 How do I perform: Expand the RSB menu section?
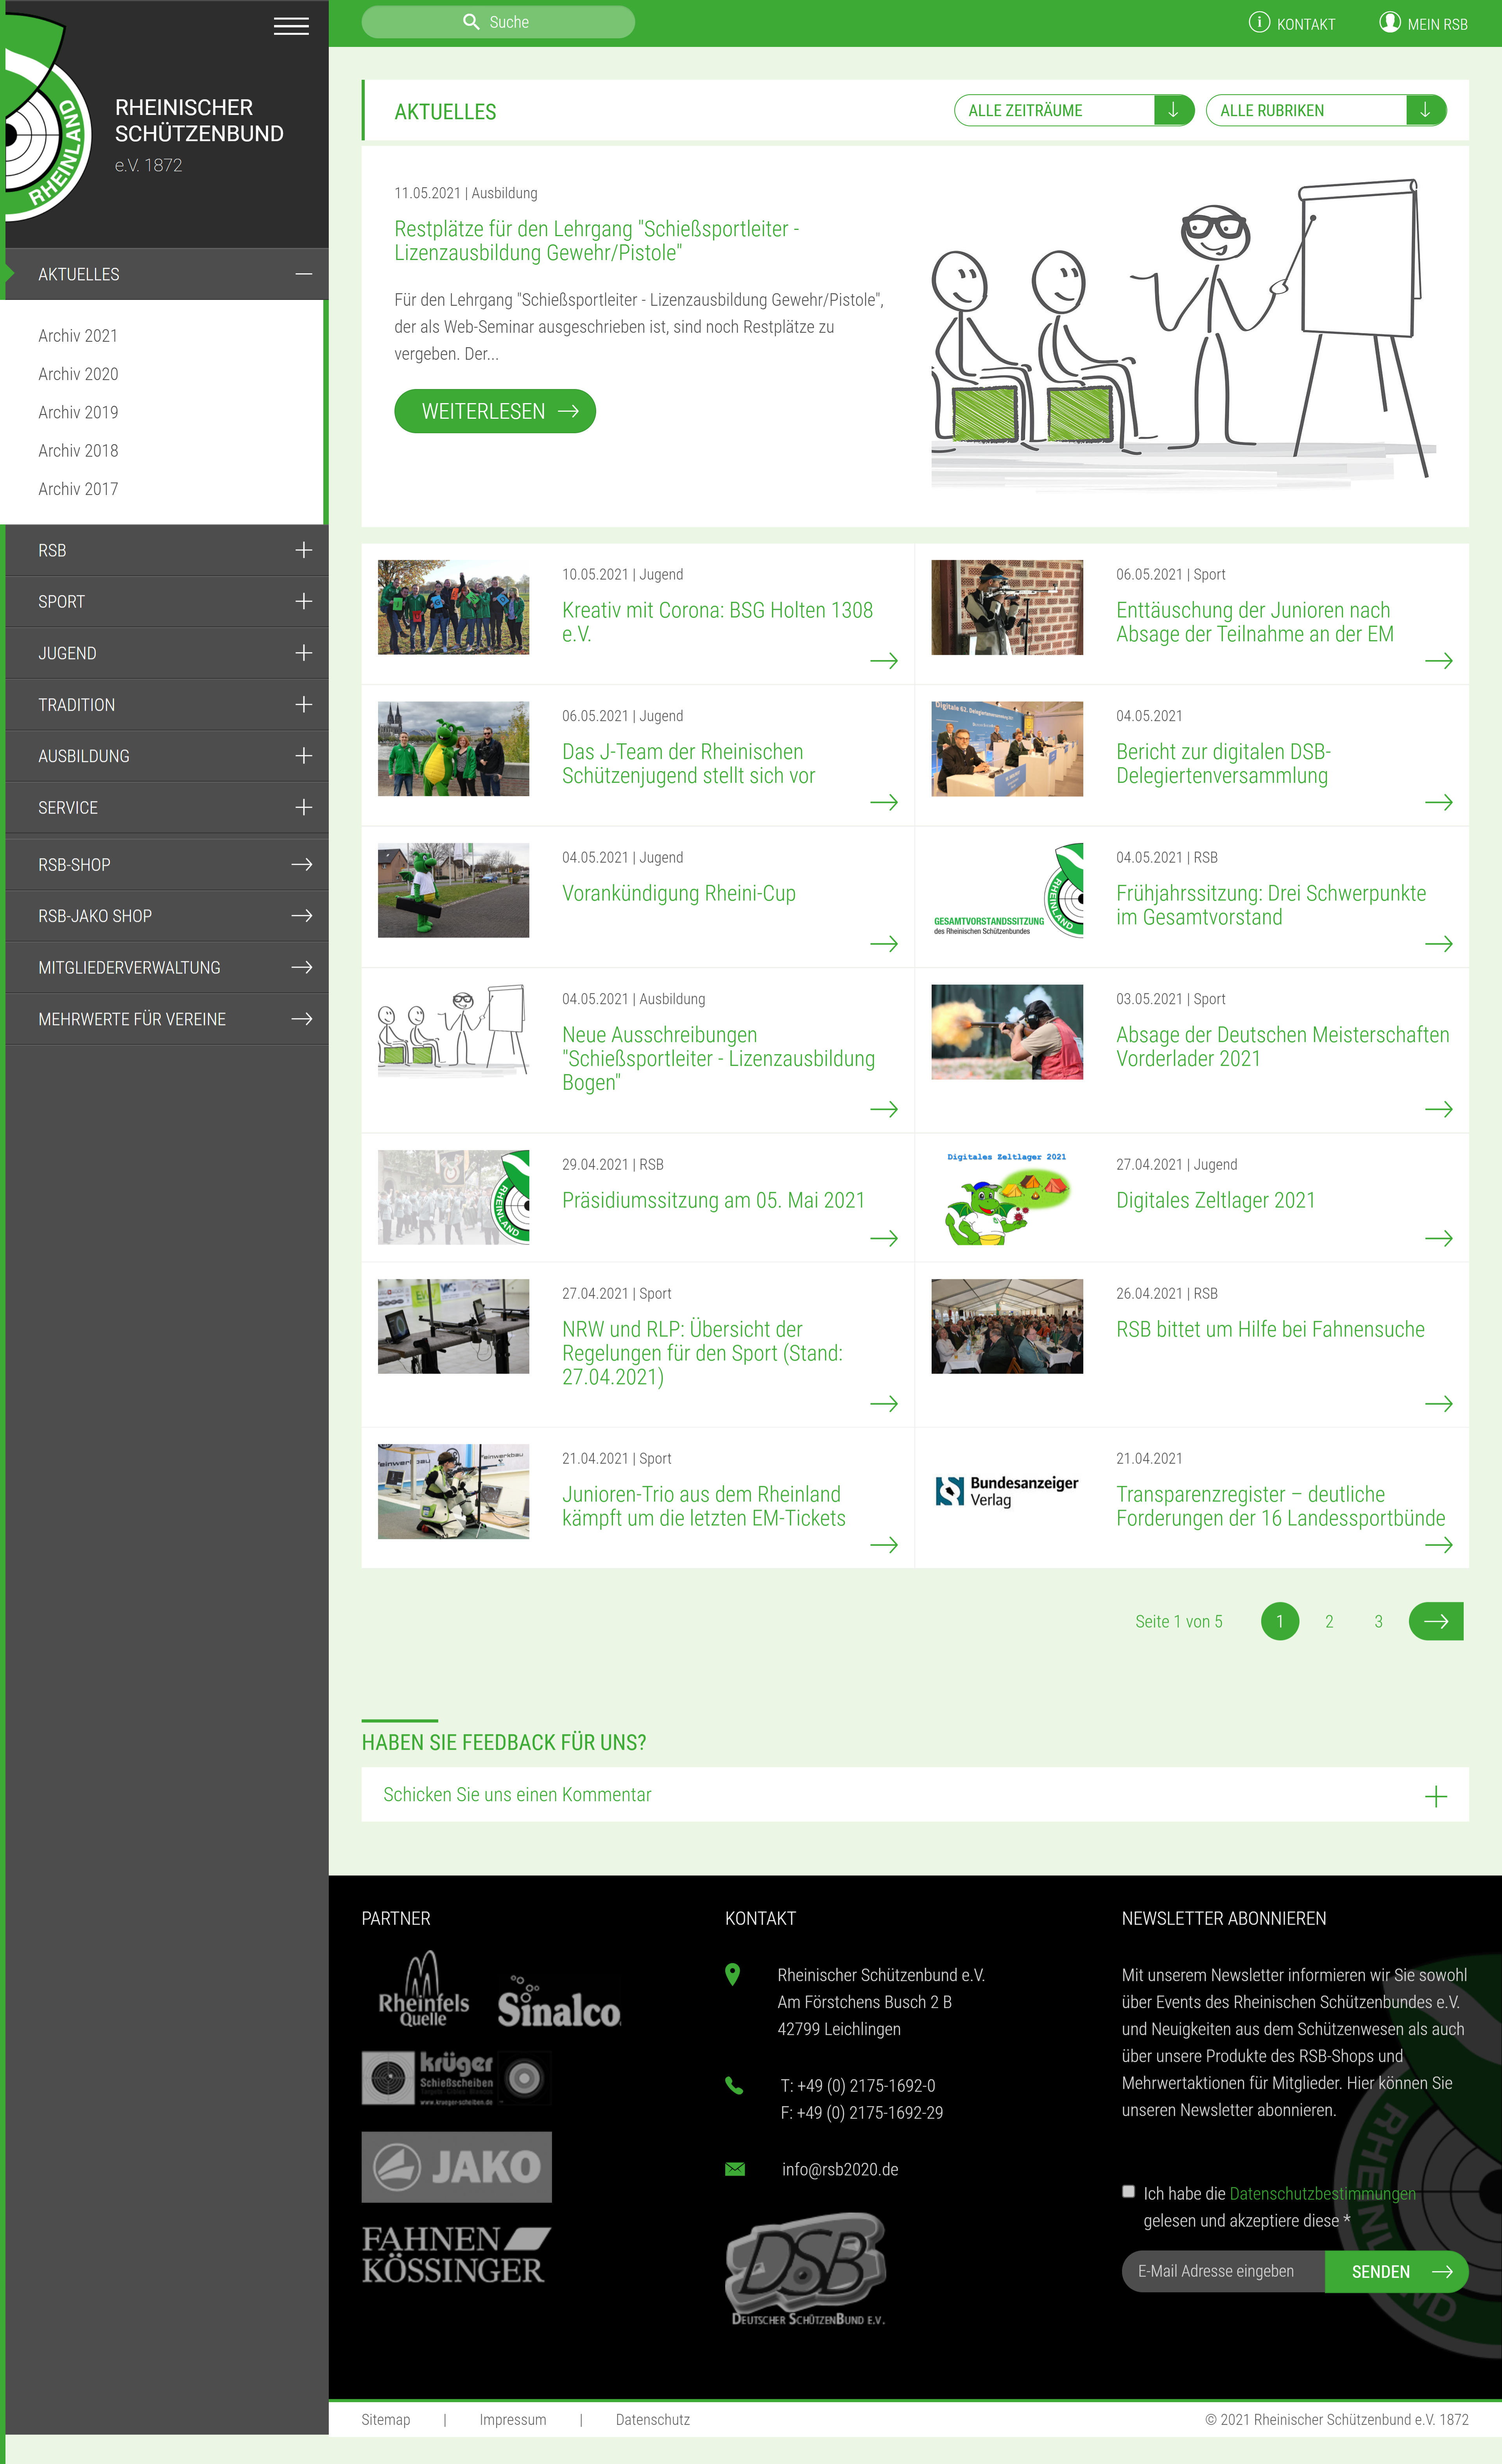[304, 550]
